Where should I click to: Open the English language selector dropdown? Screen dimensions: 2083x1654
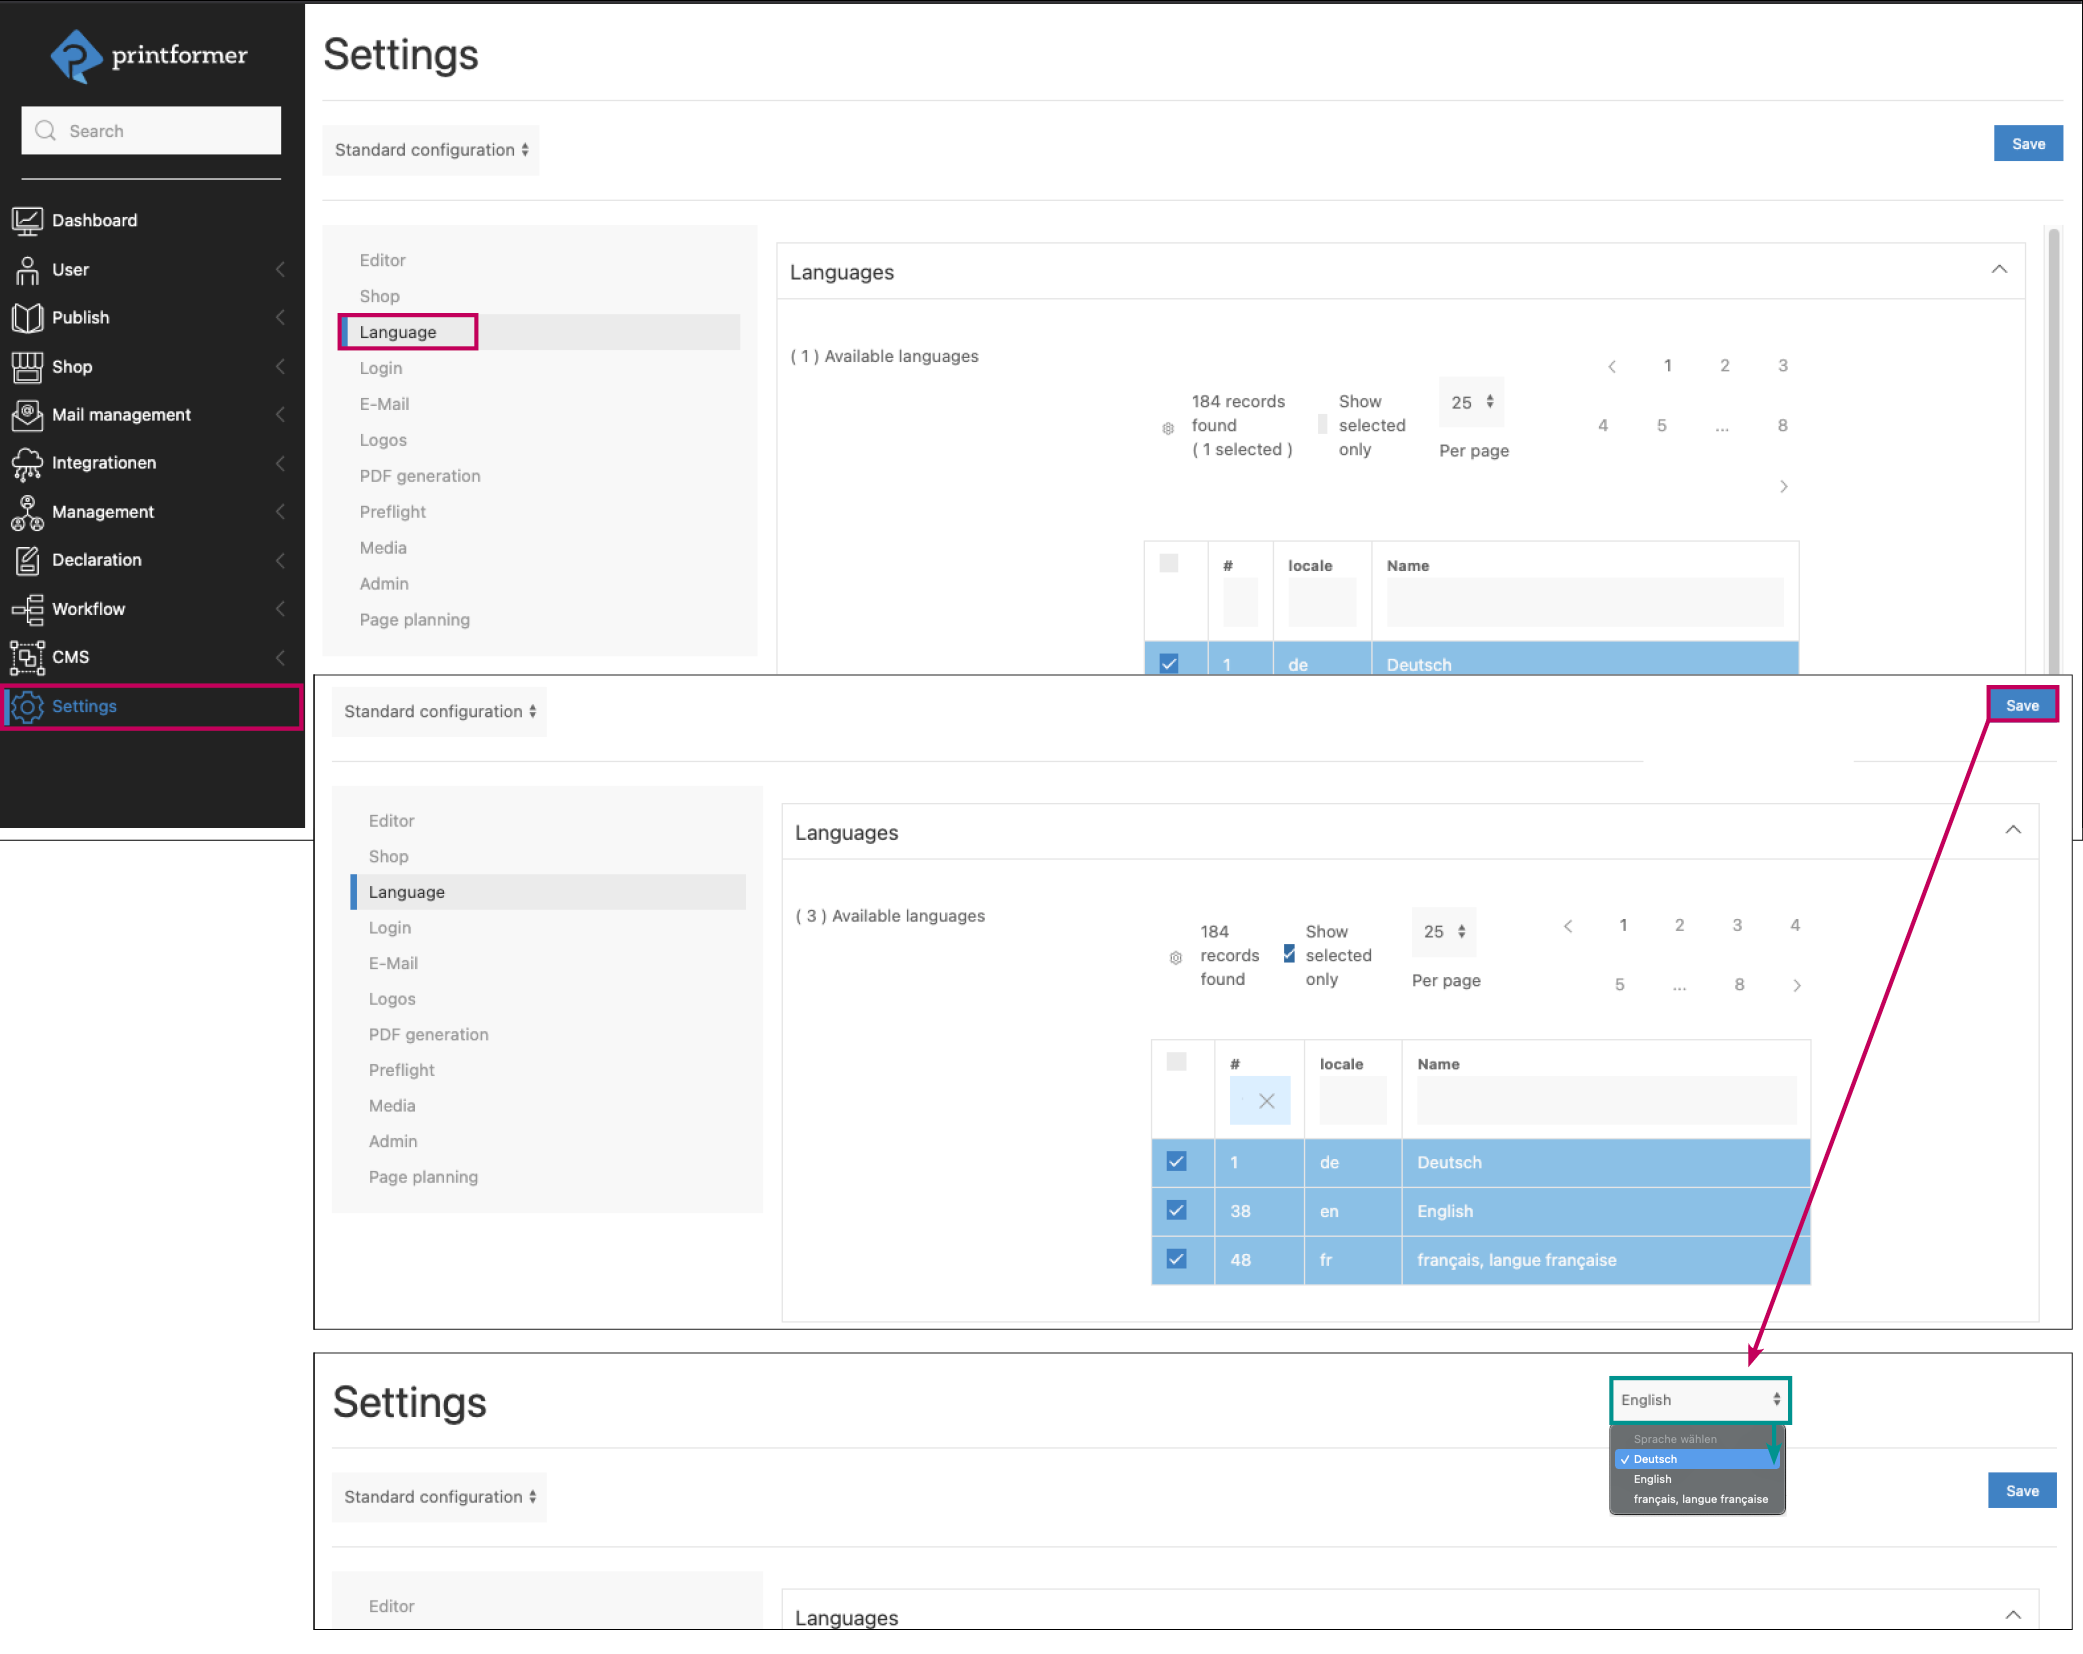point(1699,1400)
